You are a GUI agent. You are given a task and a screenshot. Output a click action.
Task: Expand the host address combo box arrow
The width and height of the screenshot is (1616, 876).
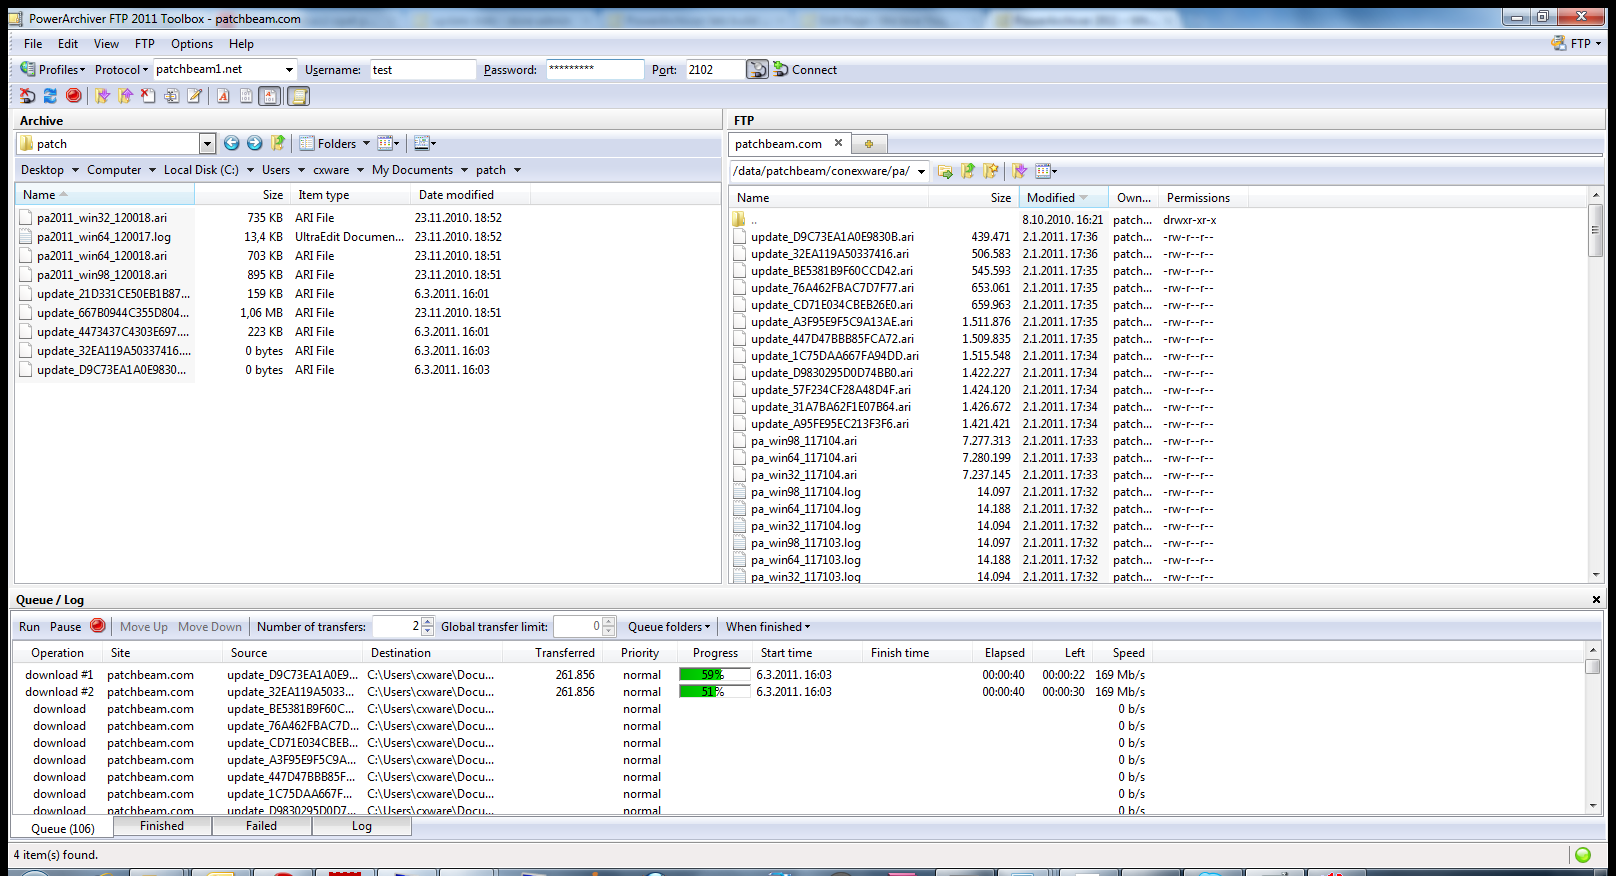[289, 69]
